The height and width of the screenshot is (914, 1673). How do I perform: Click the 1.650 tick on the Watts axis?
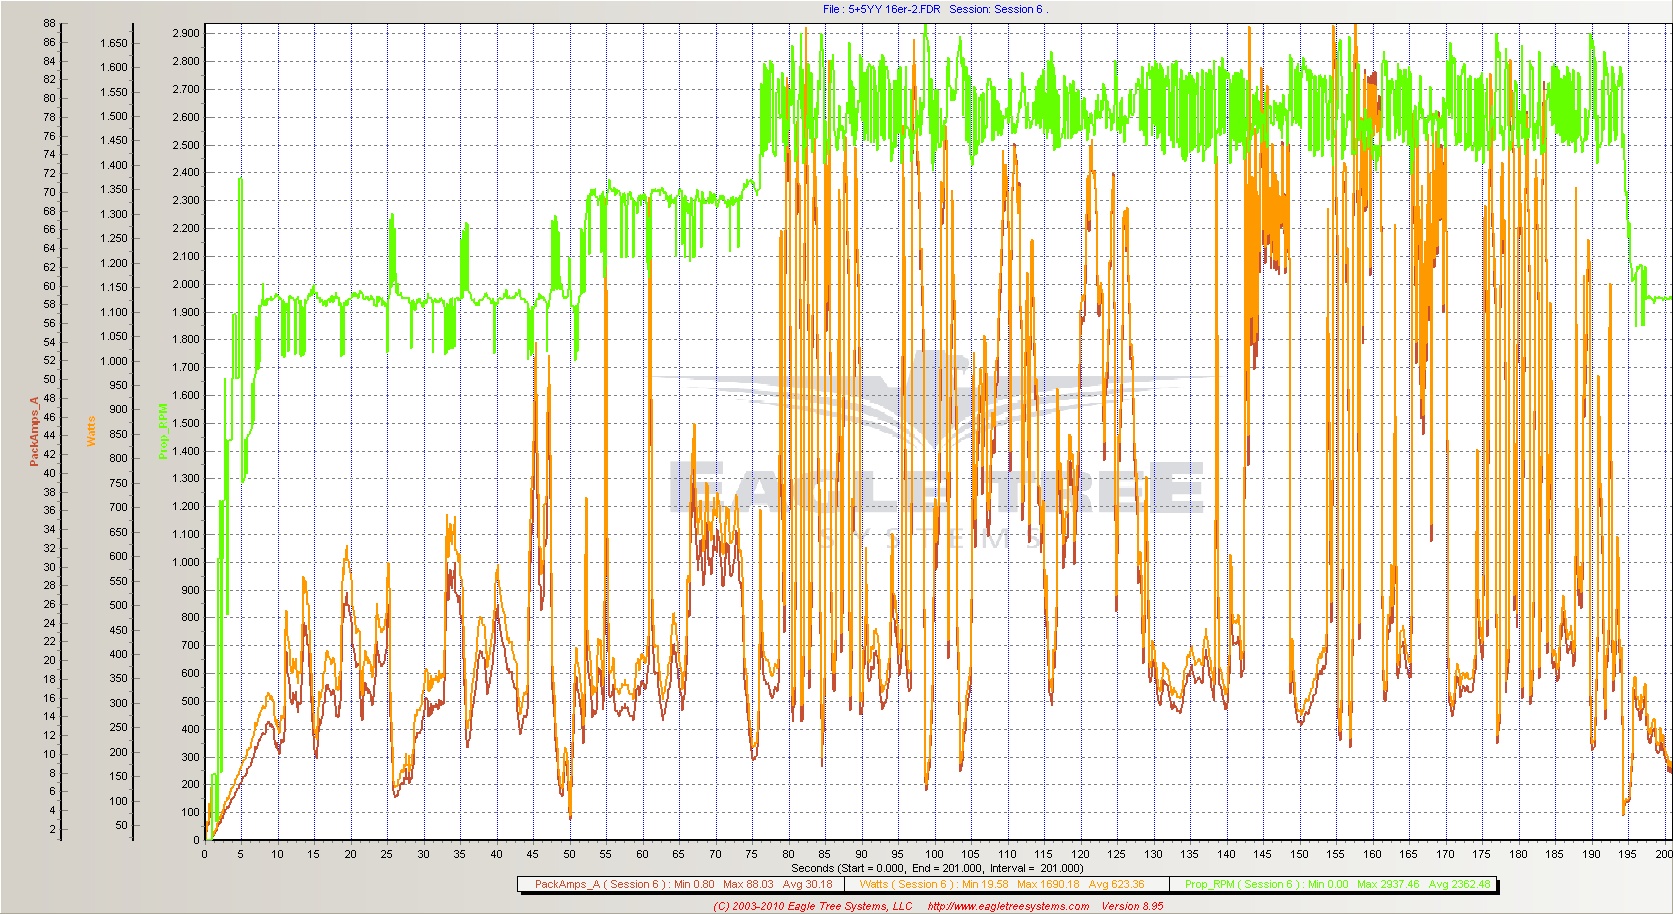point(114,43)
